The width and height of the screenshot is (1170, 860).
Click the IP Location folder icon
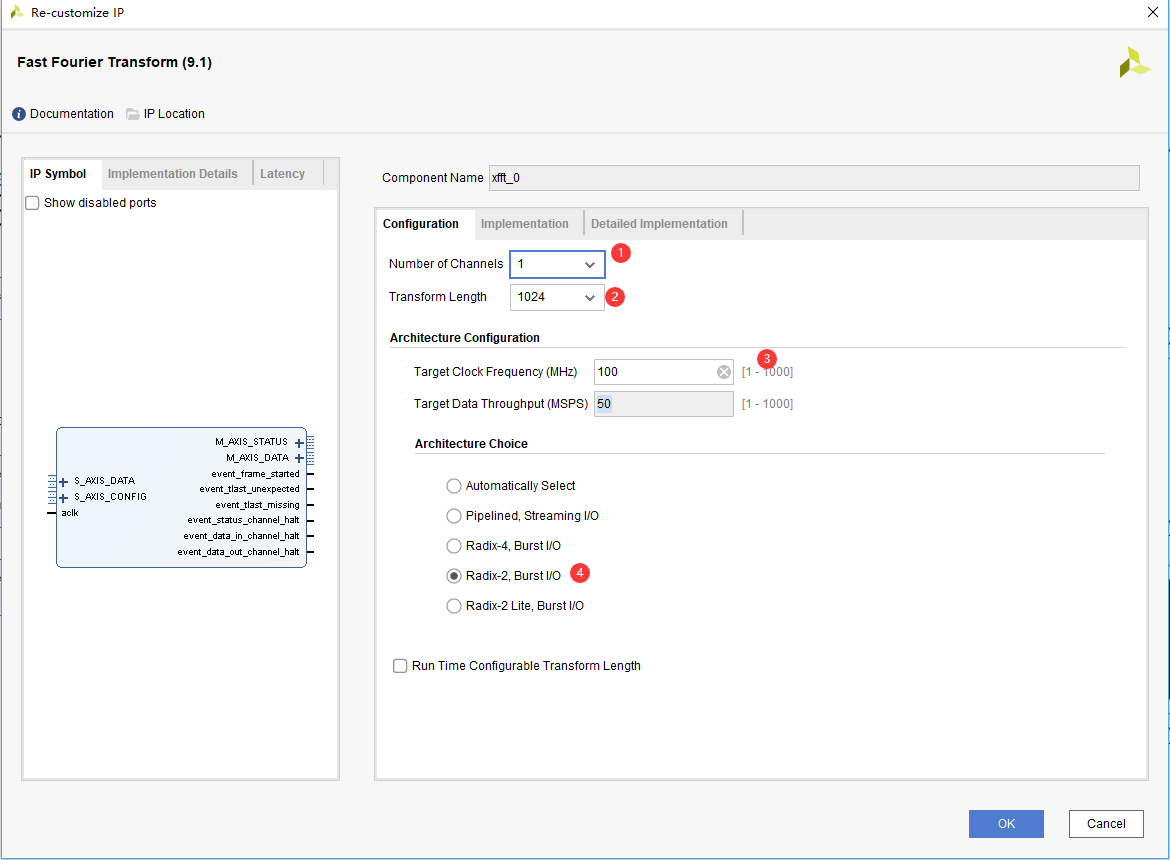[133, 114]
